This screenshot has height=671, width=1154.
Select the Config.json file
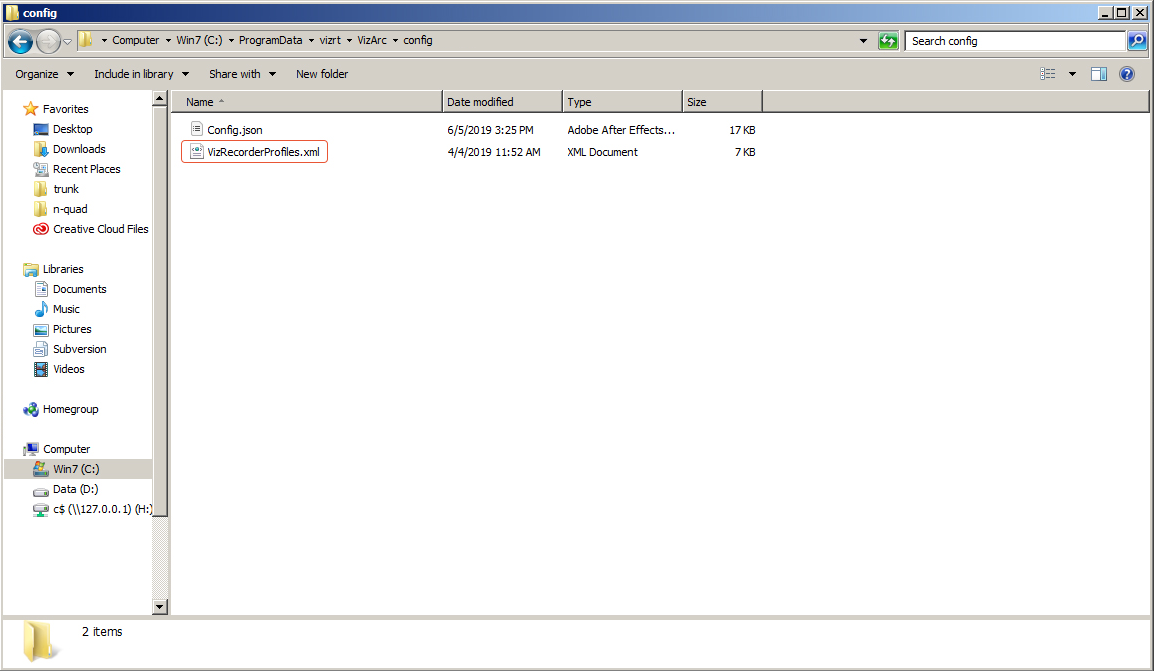234,130
